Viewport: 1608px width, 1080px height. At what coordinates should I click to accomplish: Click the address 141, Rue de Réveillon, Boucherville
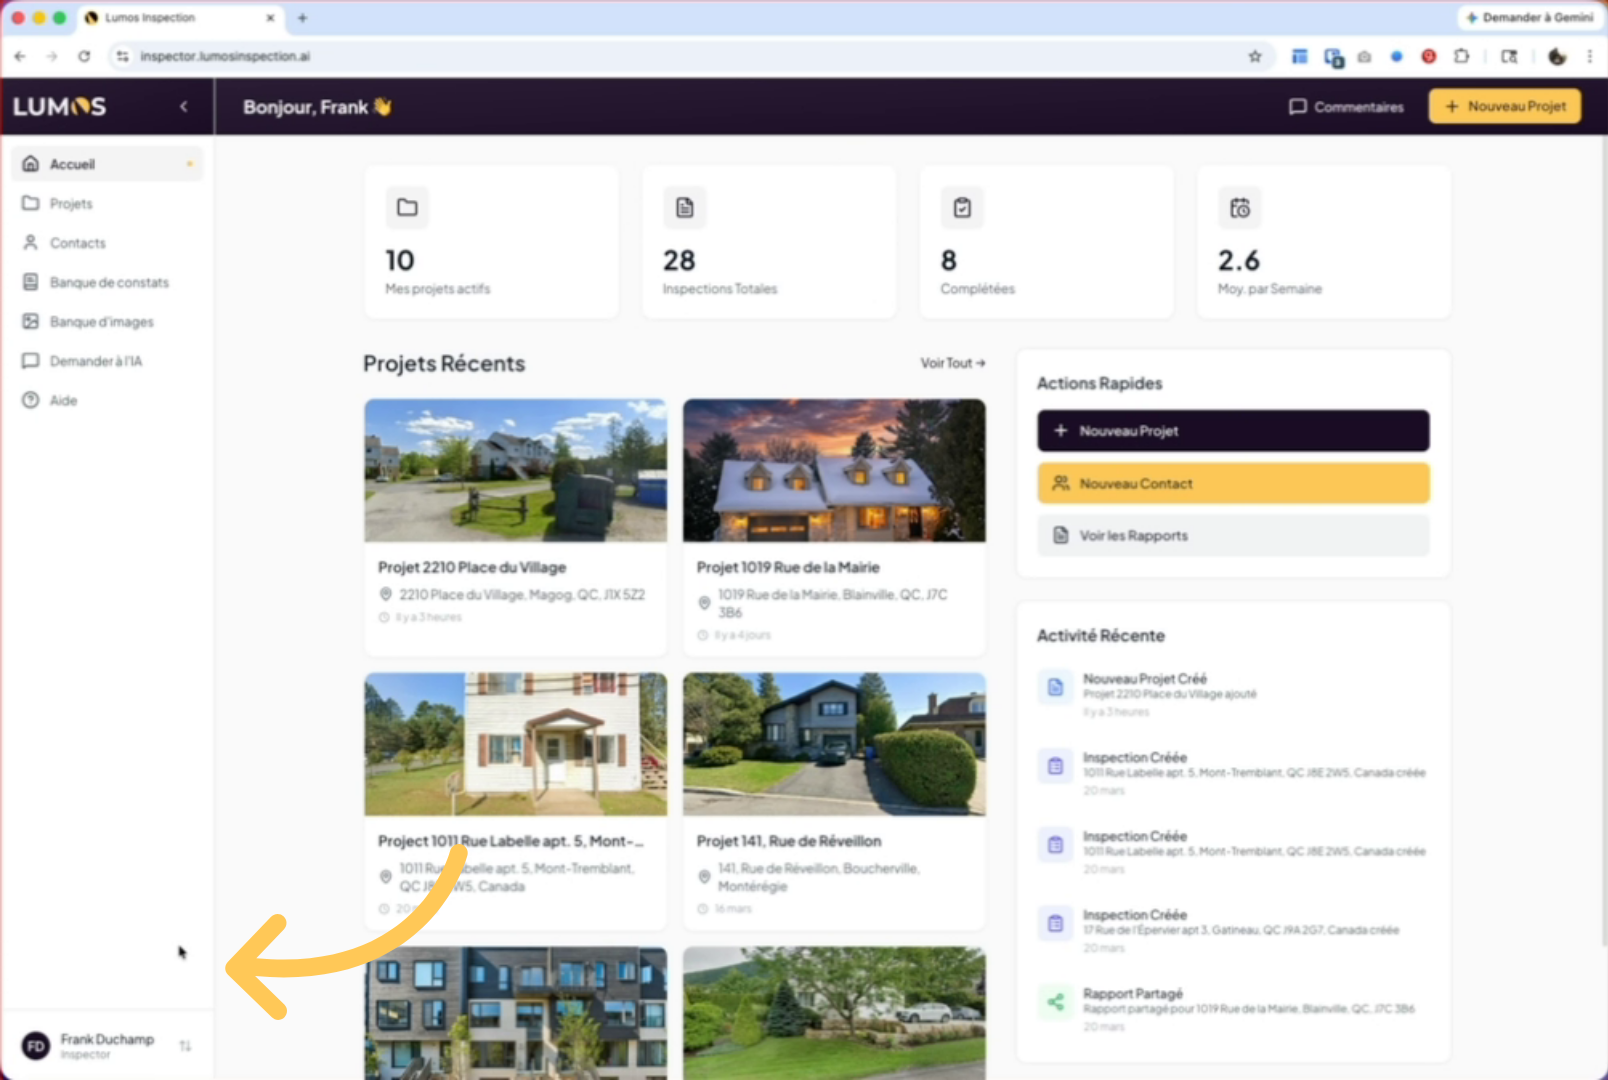[x=818, y=877]
